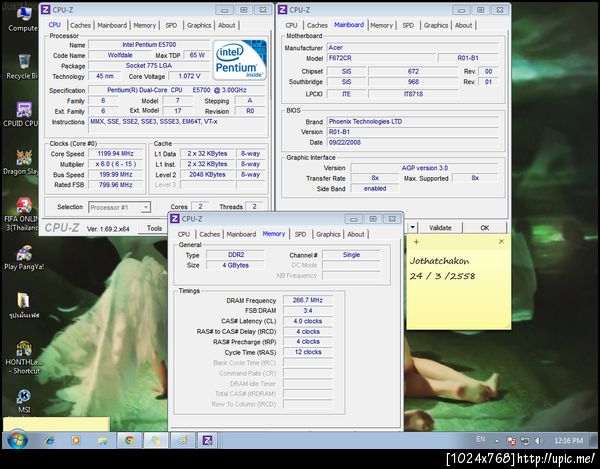
Task: Open About tab in CPU window
Action: tap(227, 25)
